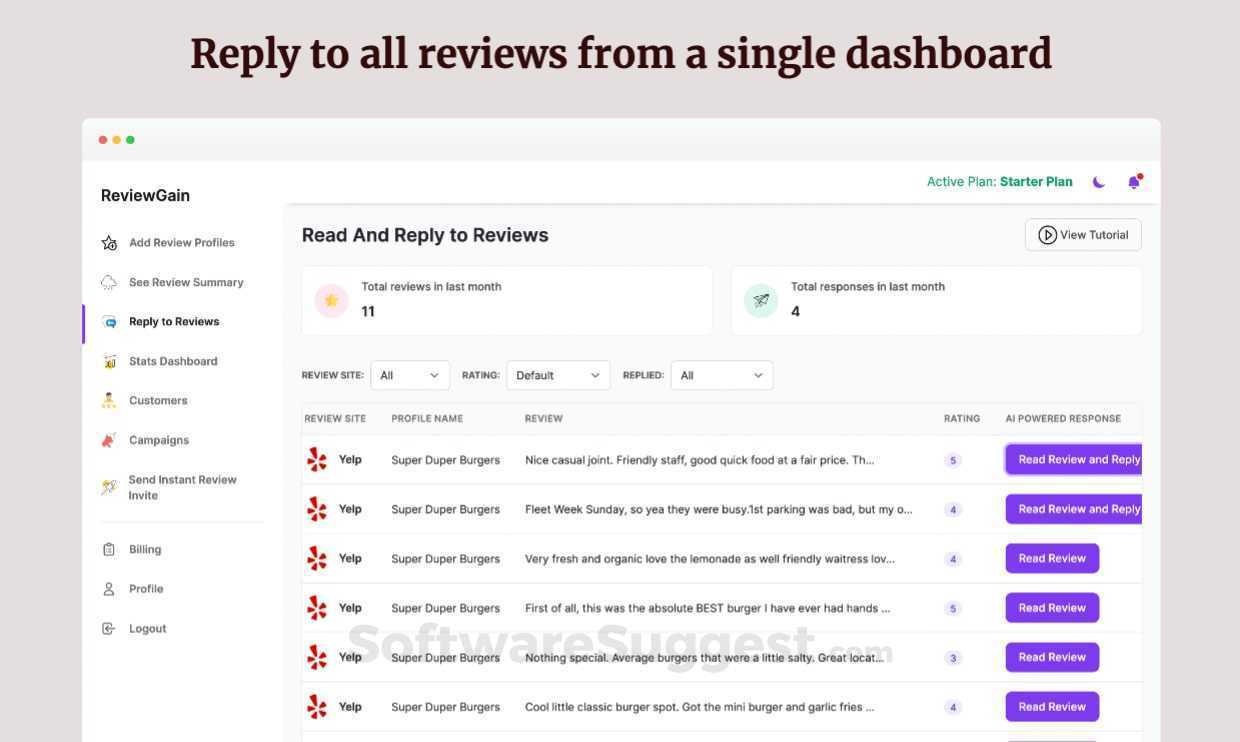Open the notifications bell icon
Viewport: 1240px width, 742px height.
coord(1133,181)
